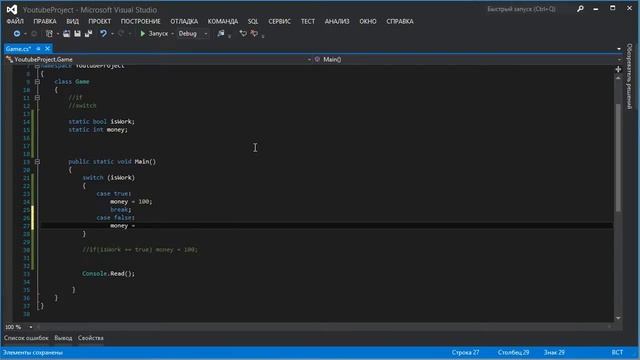This screenshot has width=640, height=360.
Task: Undo the last edit via toolbar arrow
Action: [x=103, y=33]
